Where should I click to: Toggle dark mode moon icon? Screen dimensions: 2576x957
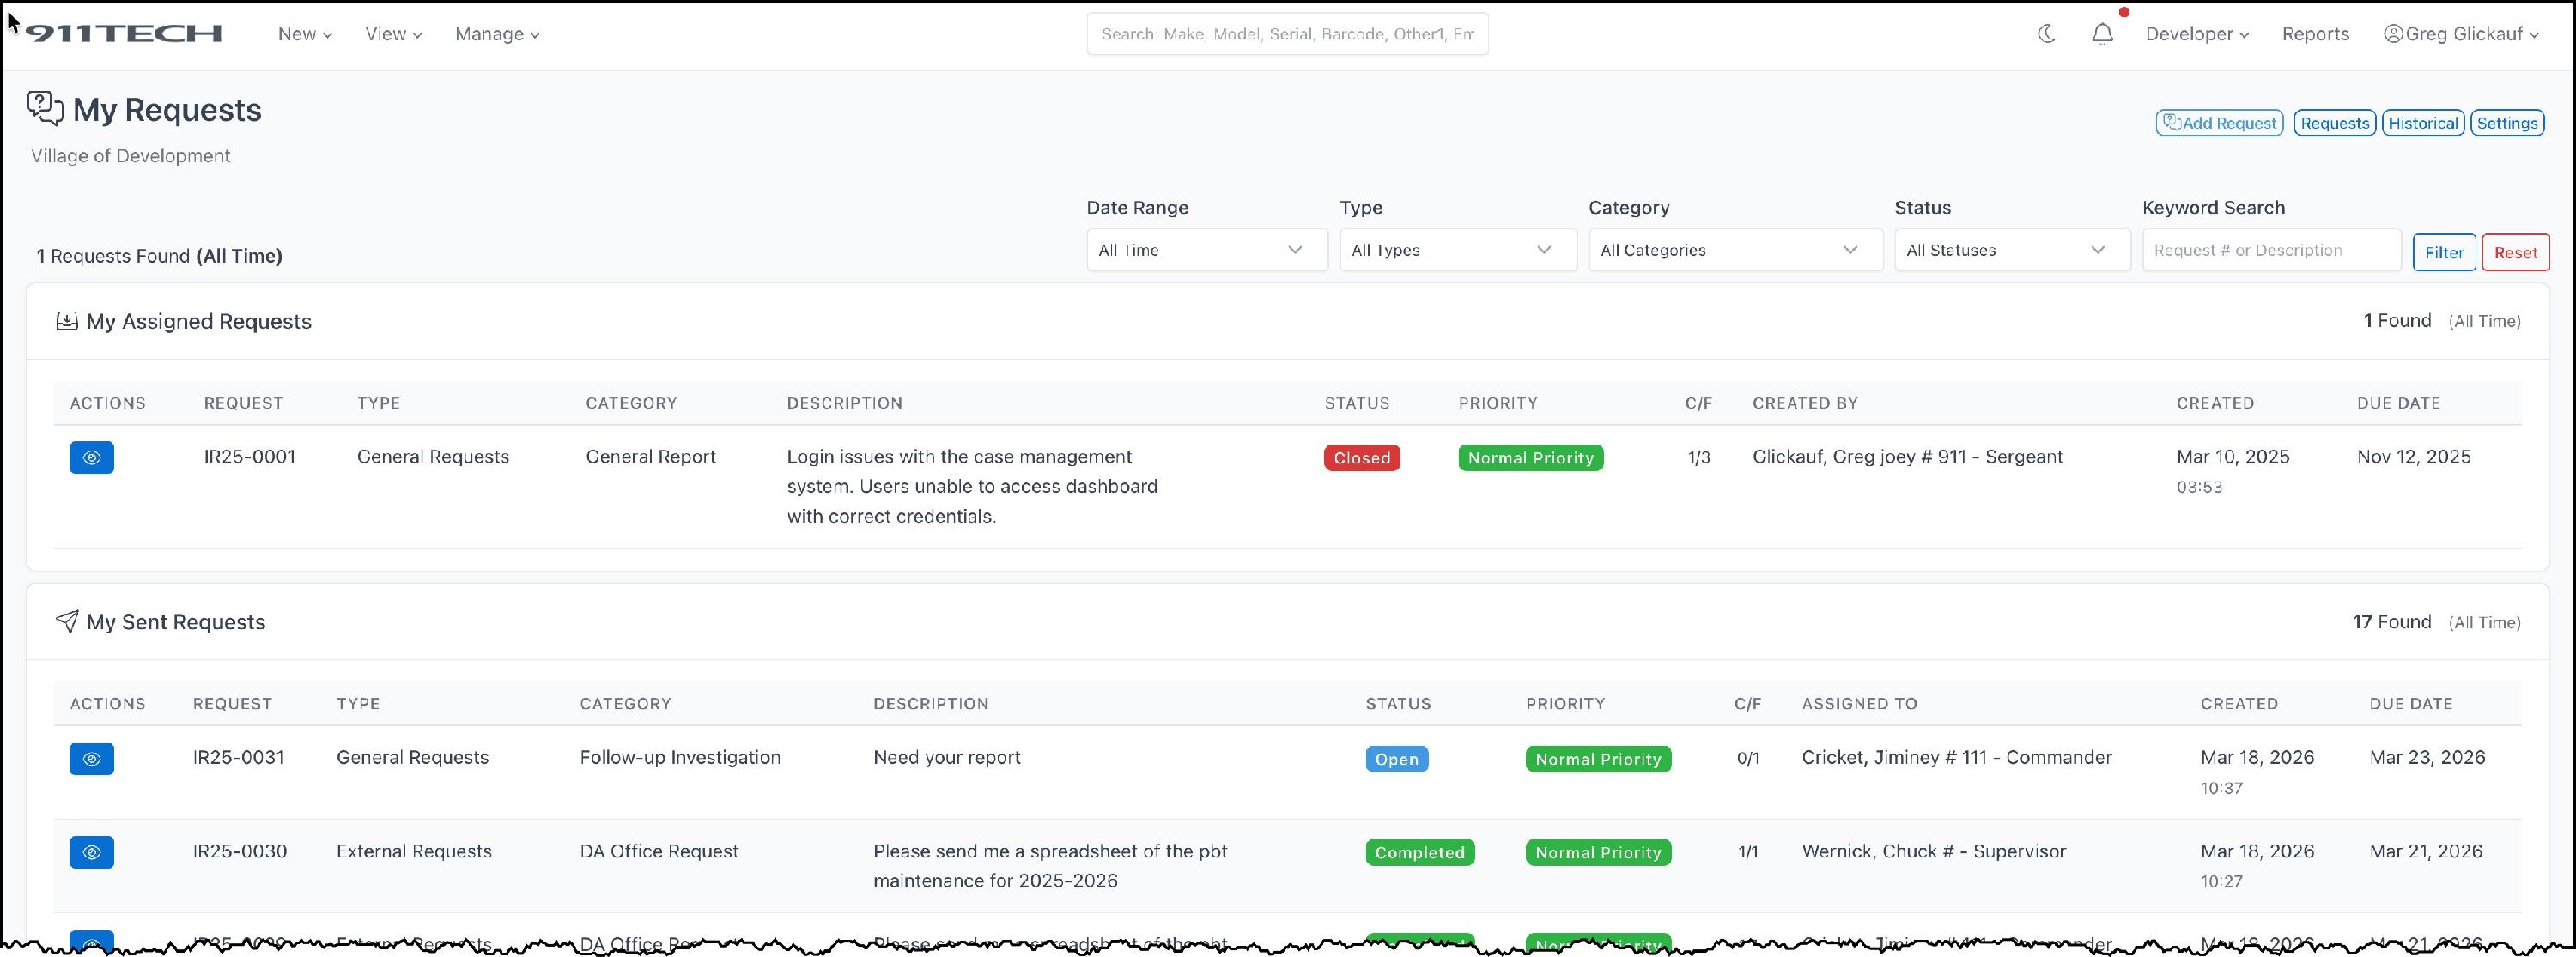2046,34
